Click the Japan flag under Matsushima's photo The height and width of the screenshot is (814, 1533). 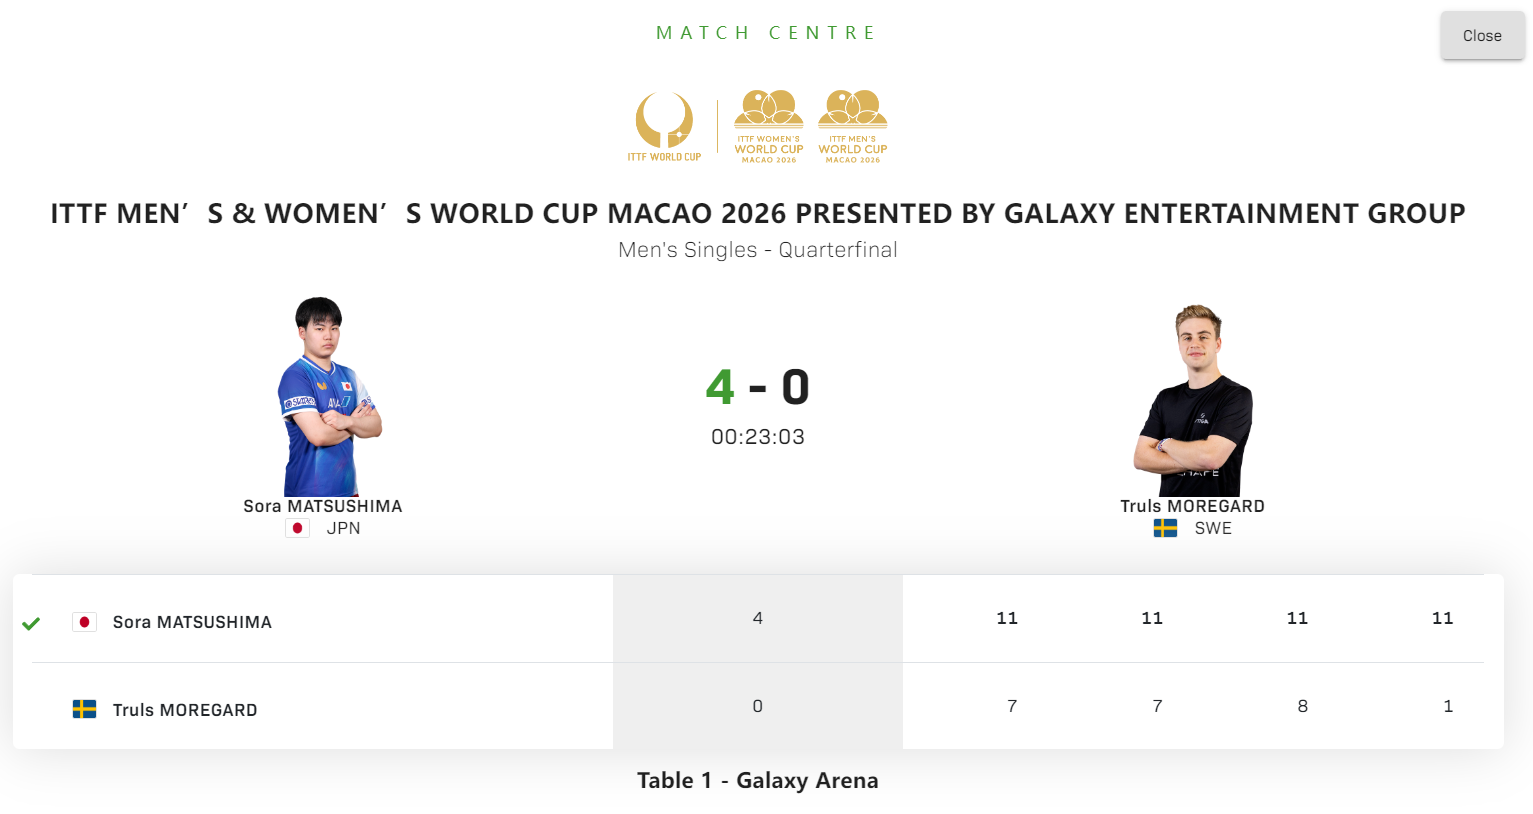click(297, 528)
